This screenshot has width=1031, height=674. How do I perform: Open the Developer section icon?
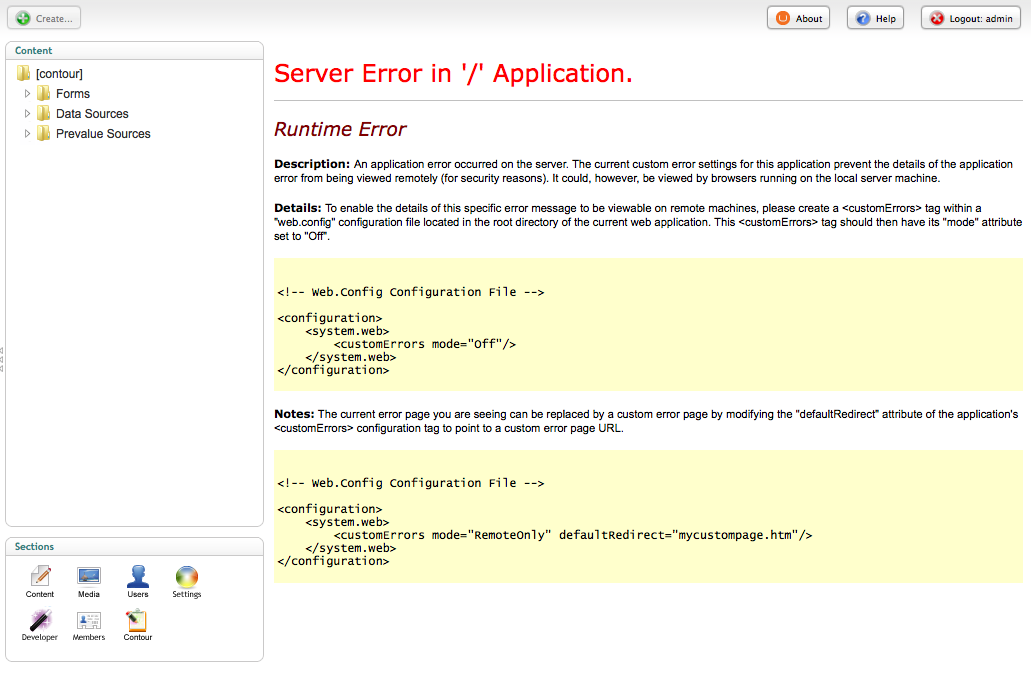pyautogui.click(x=40, y=621)
